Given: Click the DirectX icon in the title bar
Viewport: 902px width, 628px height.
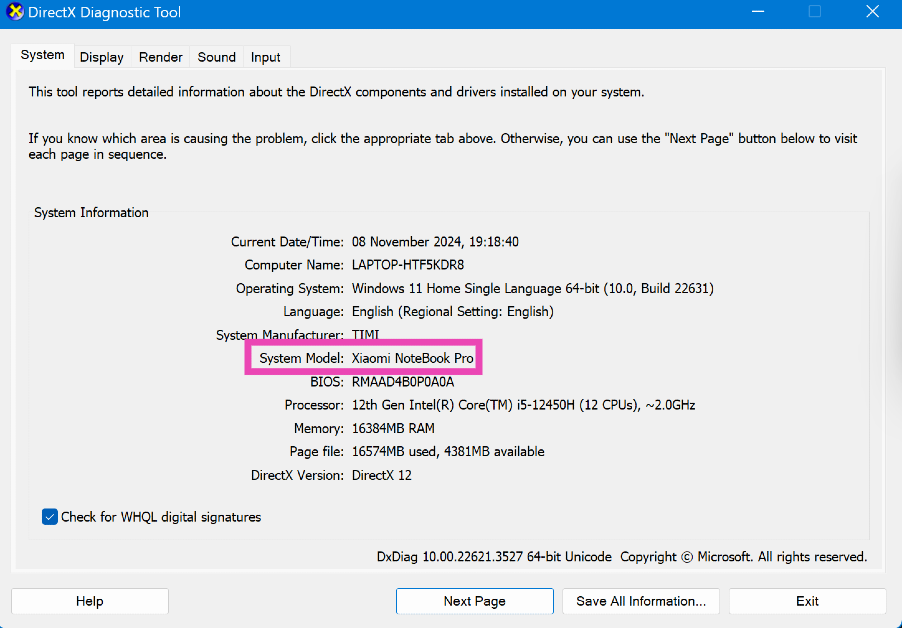Looking at the screenshot, I should (16, 13).
